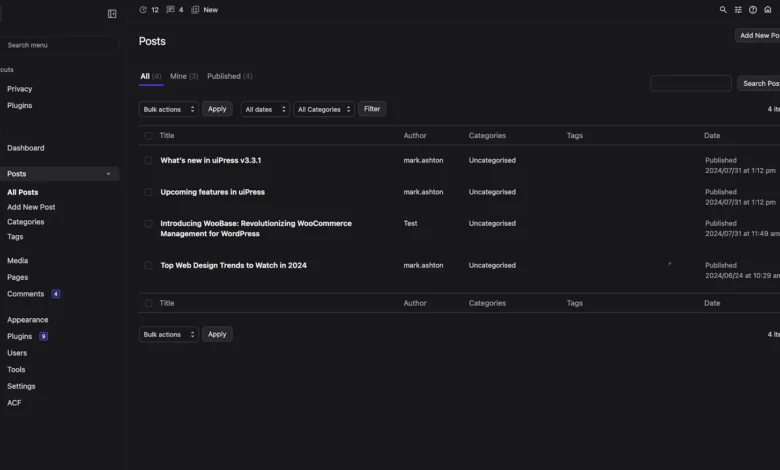Click the bottom Apply button
The height and width of the screenshot is (470, 780).
pos(217,334)
